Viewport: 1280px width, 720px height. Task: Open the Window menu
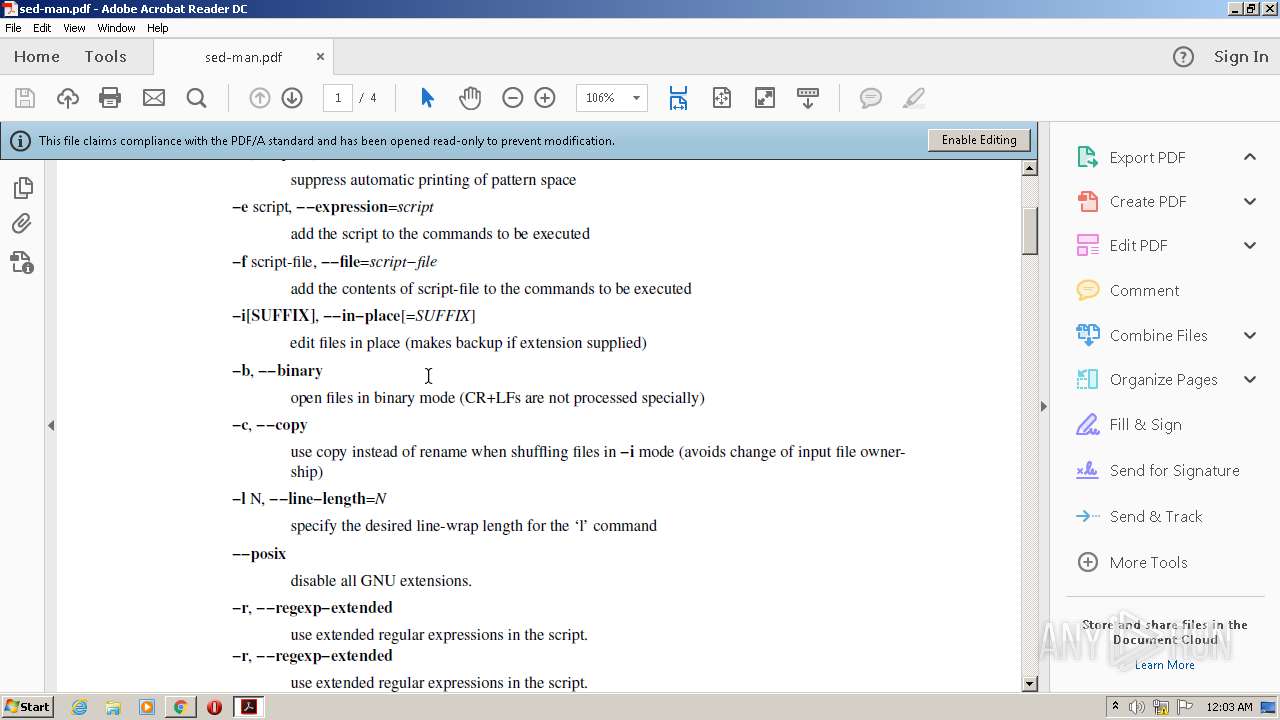[x=116, y=28]
